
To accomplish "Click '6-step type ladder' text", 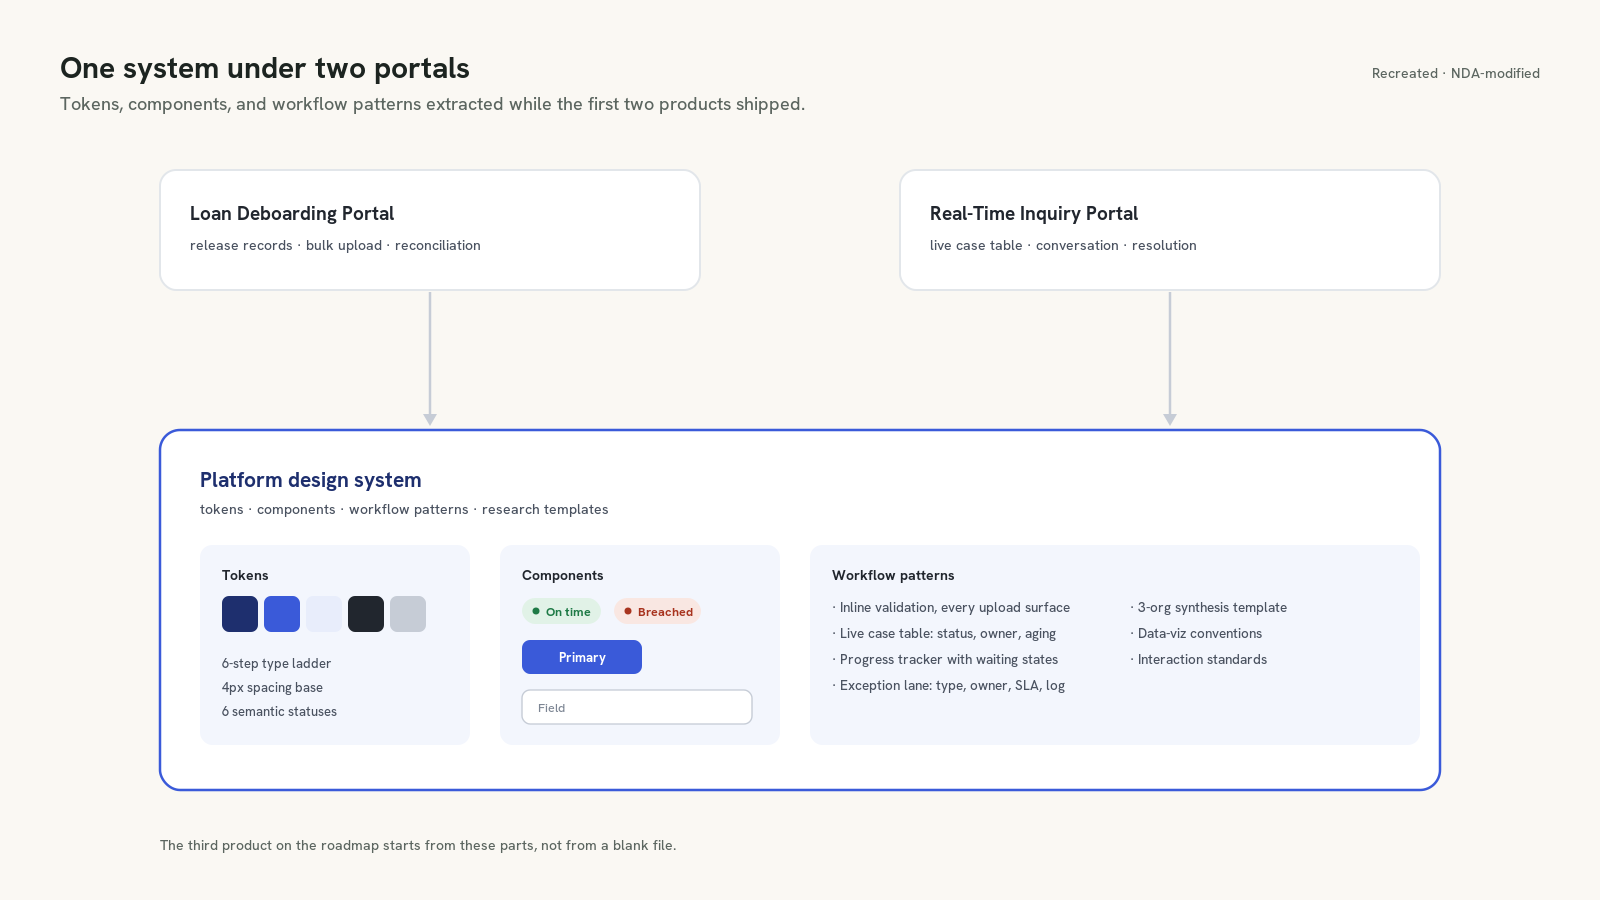I will 276,663.
